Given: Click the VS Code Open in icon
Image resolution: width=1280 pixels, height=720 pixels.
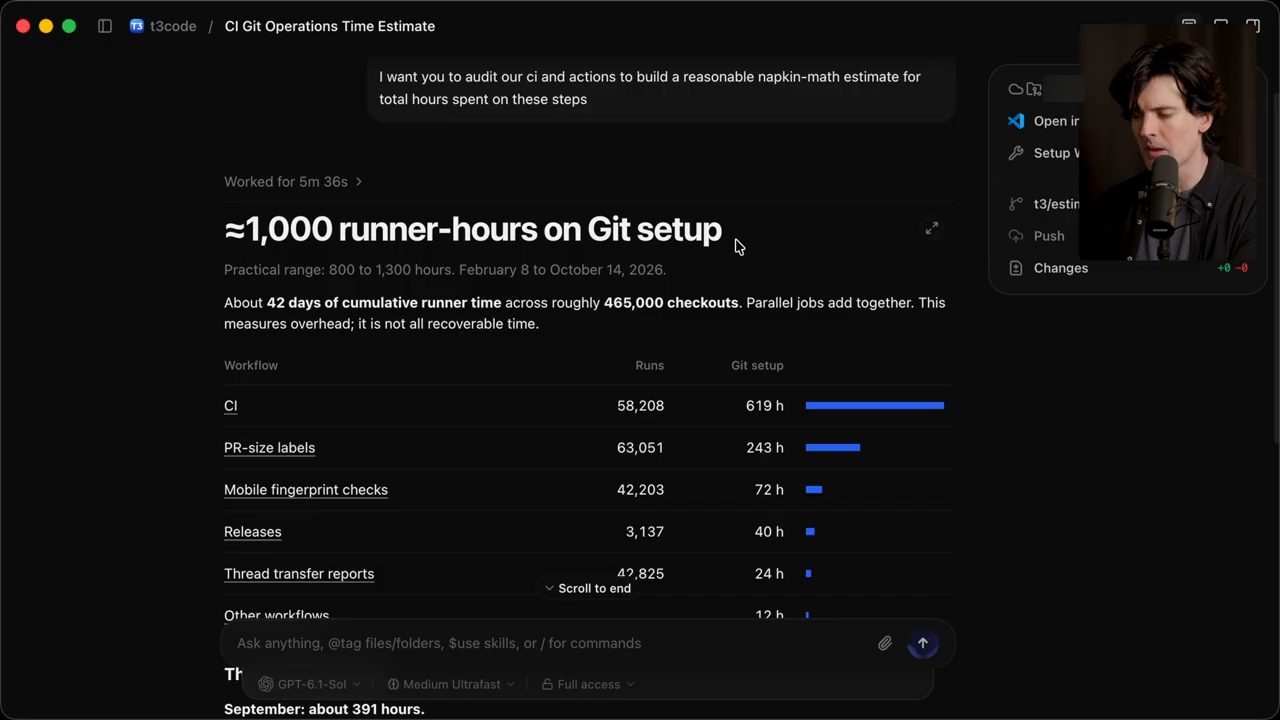Looking at the screenshot, I should click(x=1016, y=121).
